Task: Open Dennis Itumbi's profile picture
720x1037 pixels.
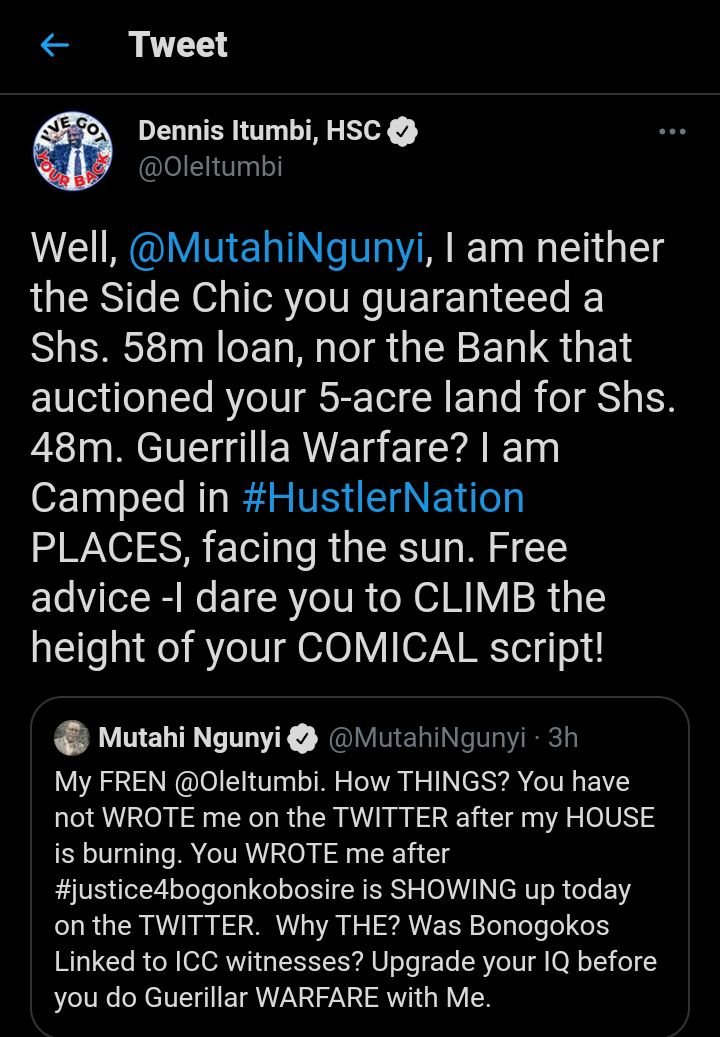Action: 73,150
